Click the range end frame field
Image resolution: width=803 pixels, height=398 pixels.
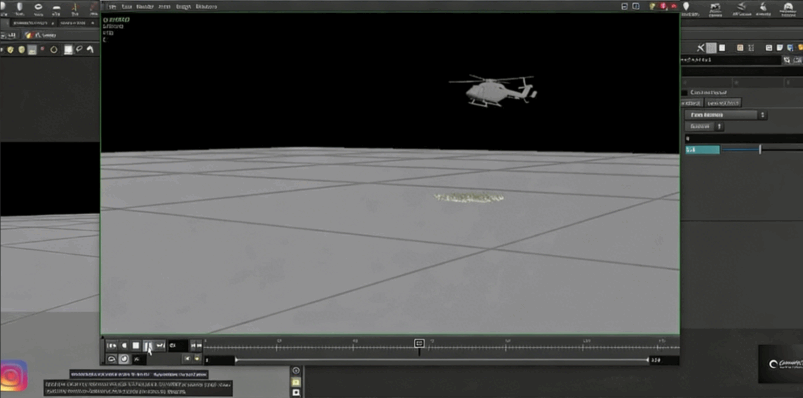point(664,360)
